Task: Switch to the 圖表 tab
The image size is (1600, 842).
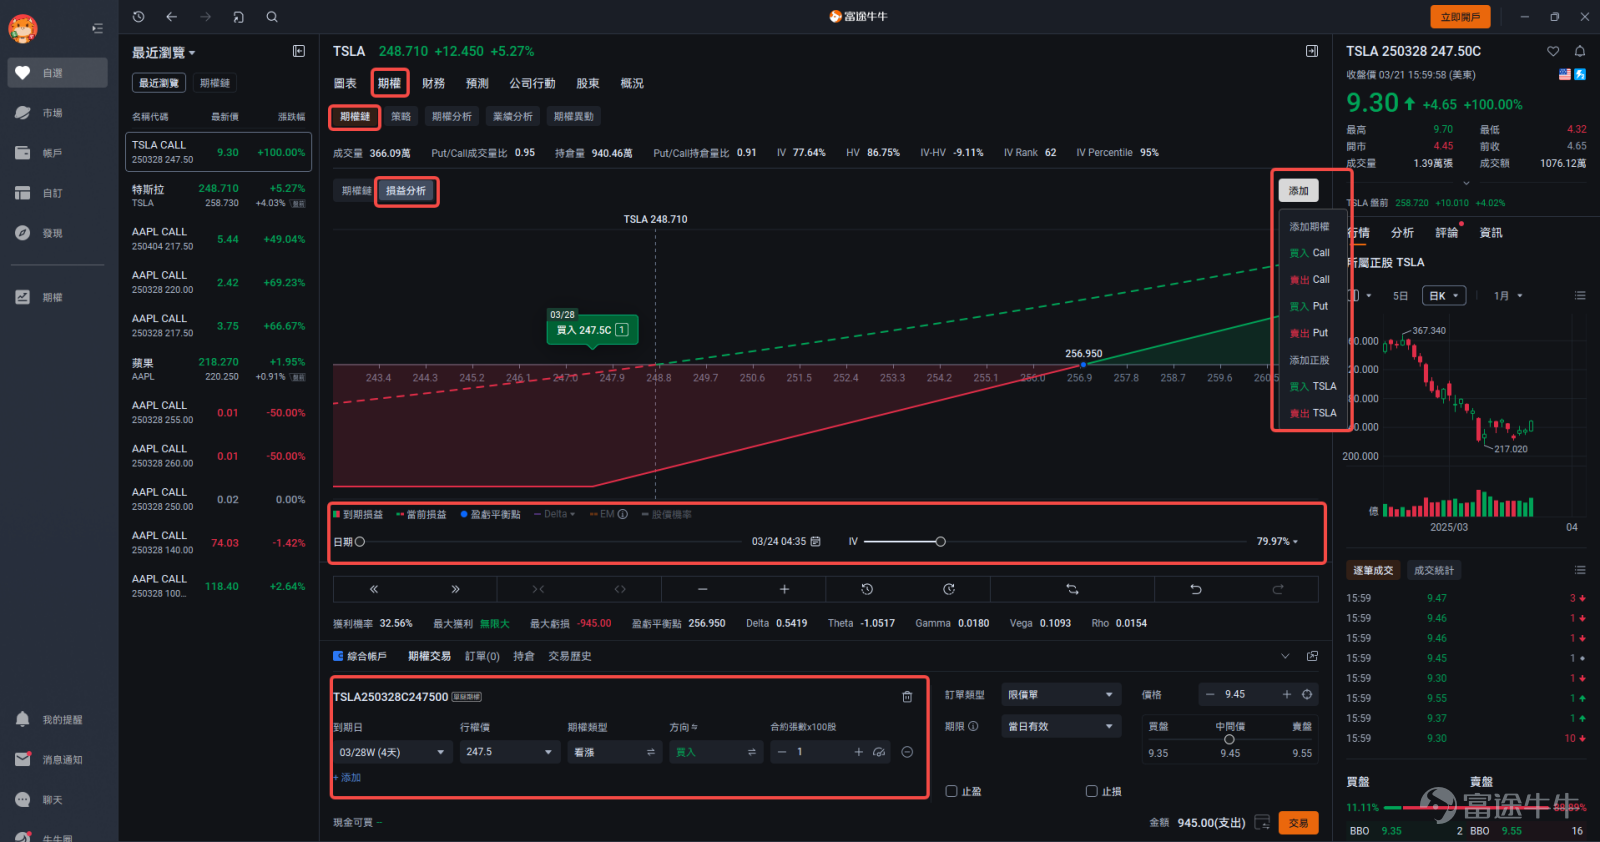Action: coord(345,83)
